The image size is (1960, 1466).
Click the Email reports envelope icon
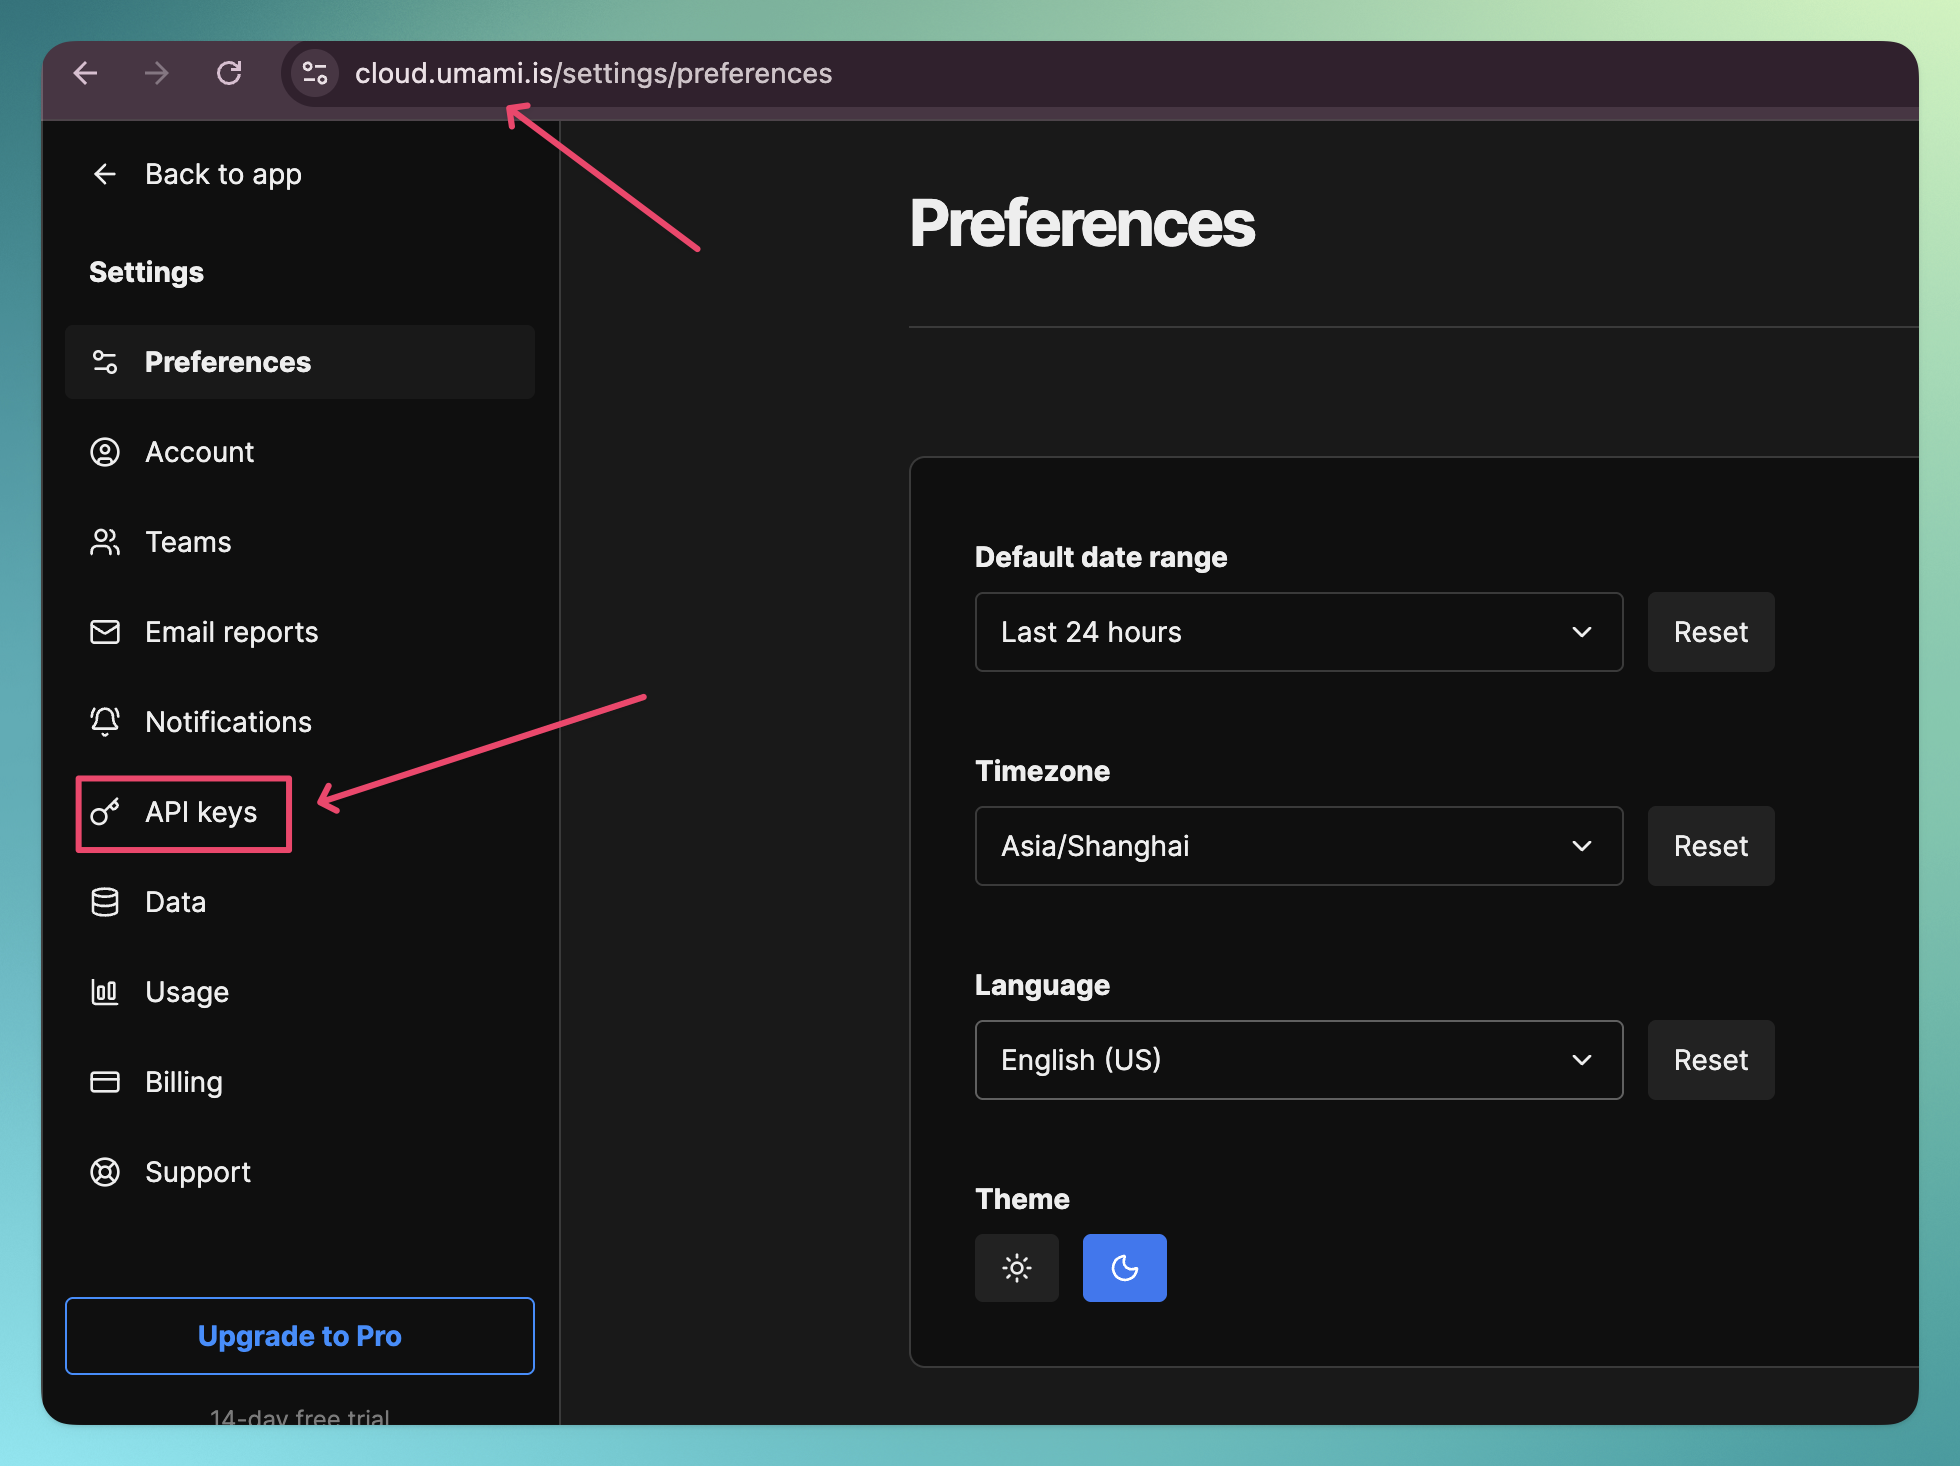pyautogui.click(x=105, y=632)
